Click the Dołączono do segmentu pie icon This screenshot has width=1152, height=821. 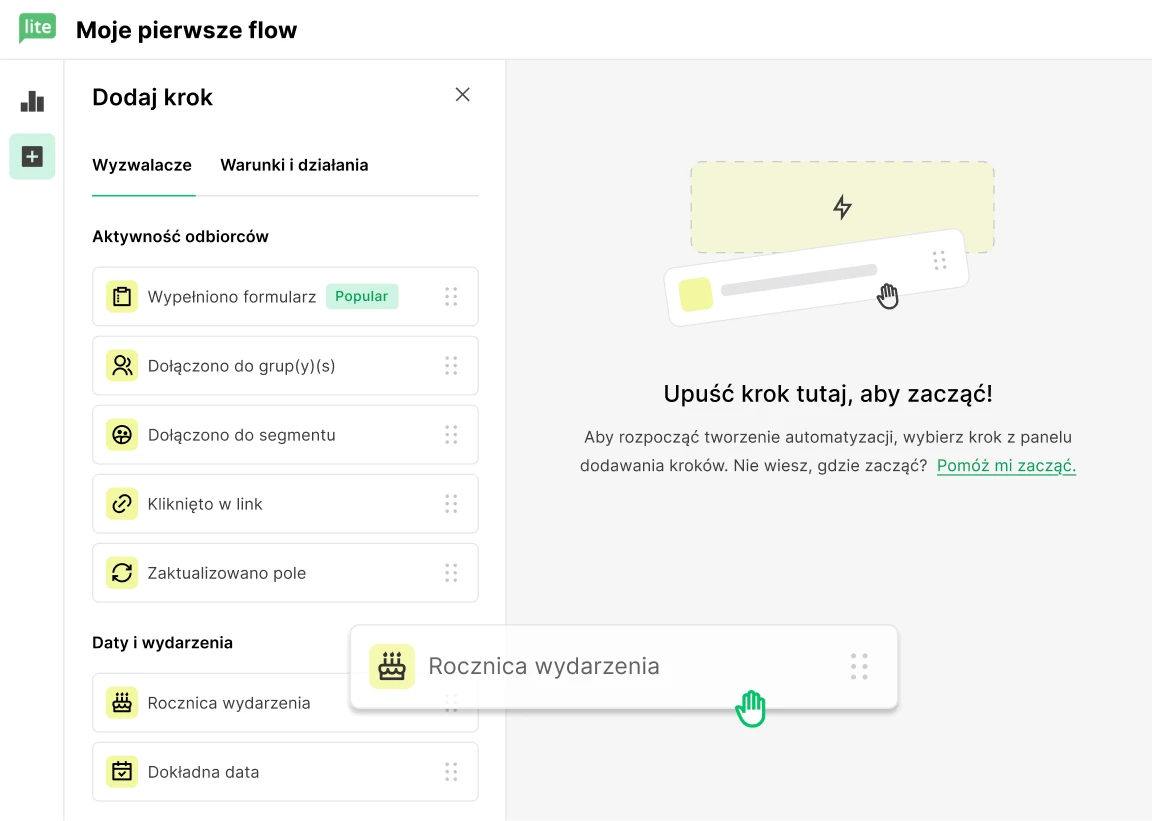click(122, 435)
